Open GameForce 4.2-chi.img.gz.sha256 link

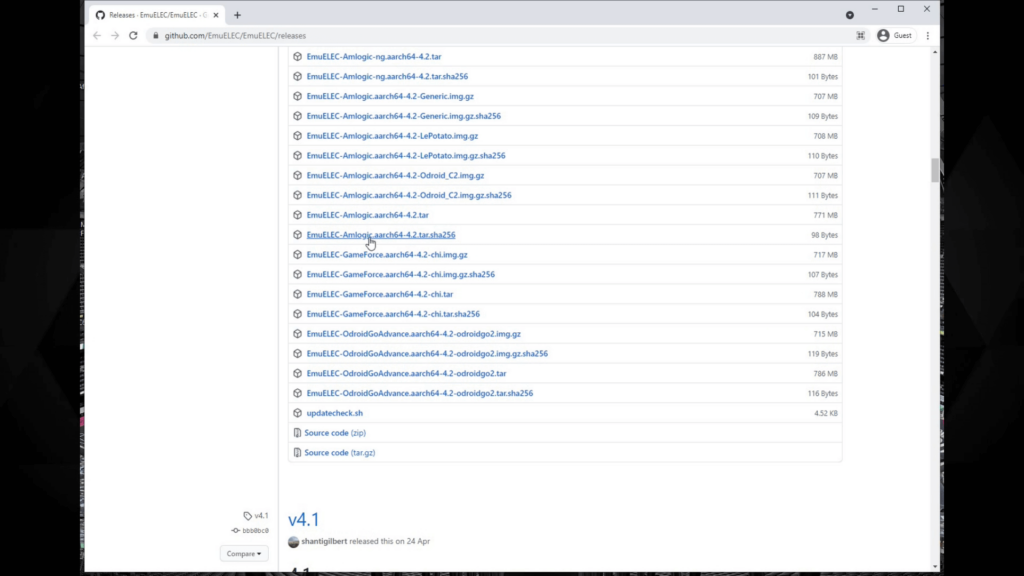(x=400, y=274)
